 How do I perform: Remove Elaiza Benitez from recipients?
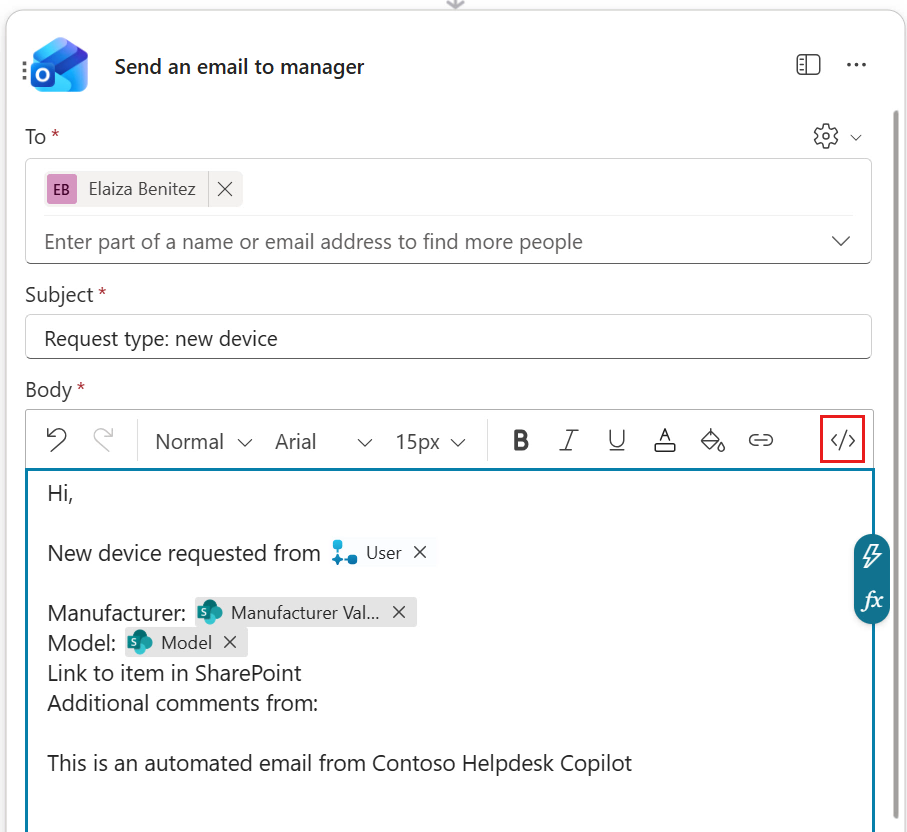pos(224,189)
